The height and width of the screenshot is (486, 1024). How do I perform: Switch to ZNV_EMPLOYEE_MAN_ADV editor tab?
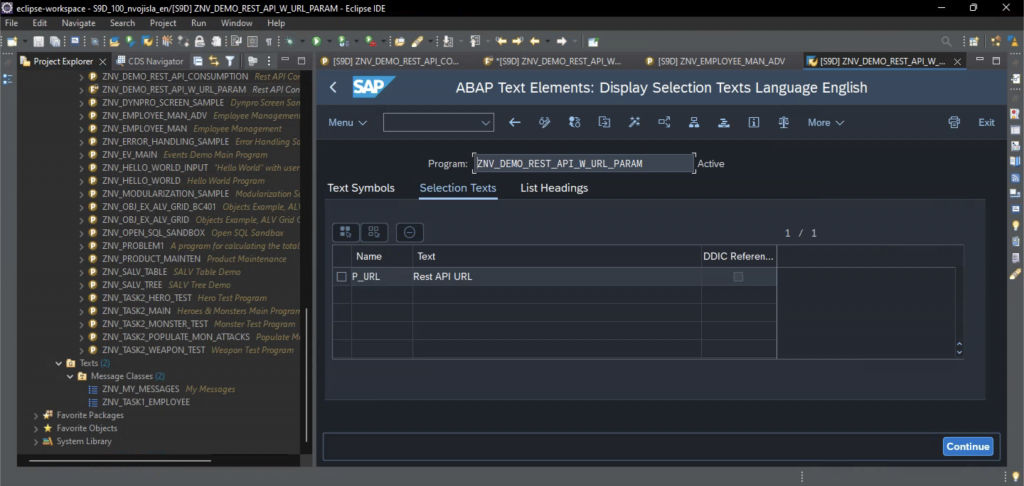tap(714, 61)
